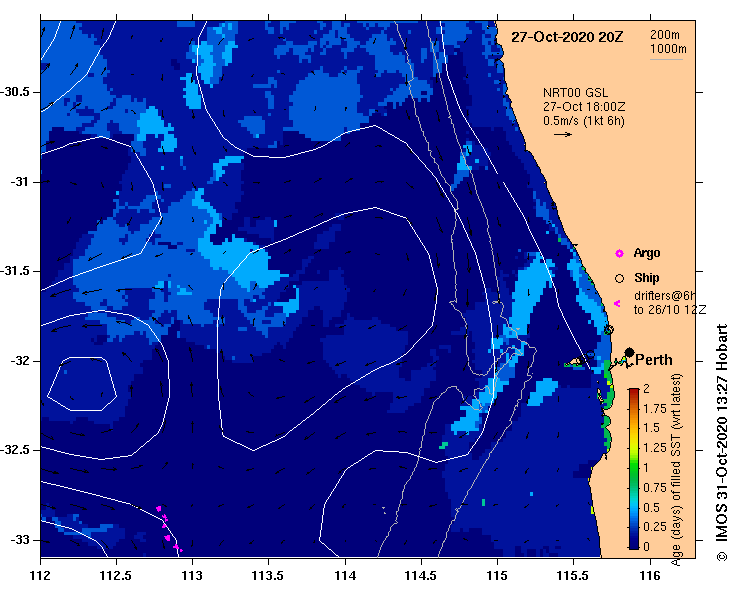Click the latitude label -31
The image size is (739, 592).
click(x=19, y=182)
